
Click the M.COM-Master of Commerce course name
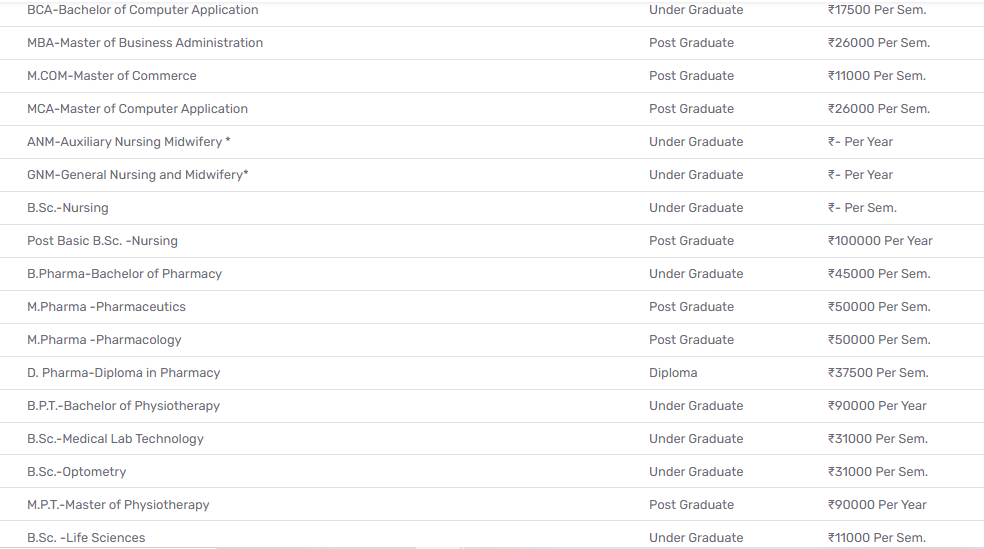112,76
